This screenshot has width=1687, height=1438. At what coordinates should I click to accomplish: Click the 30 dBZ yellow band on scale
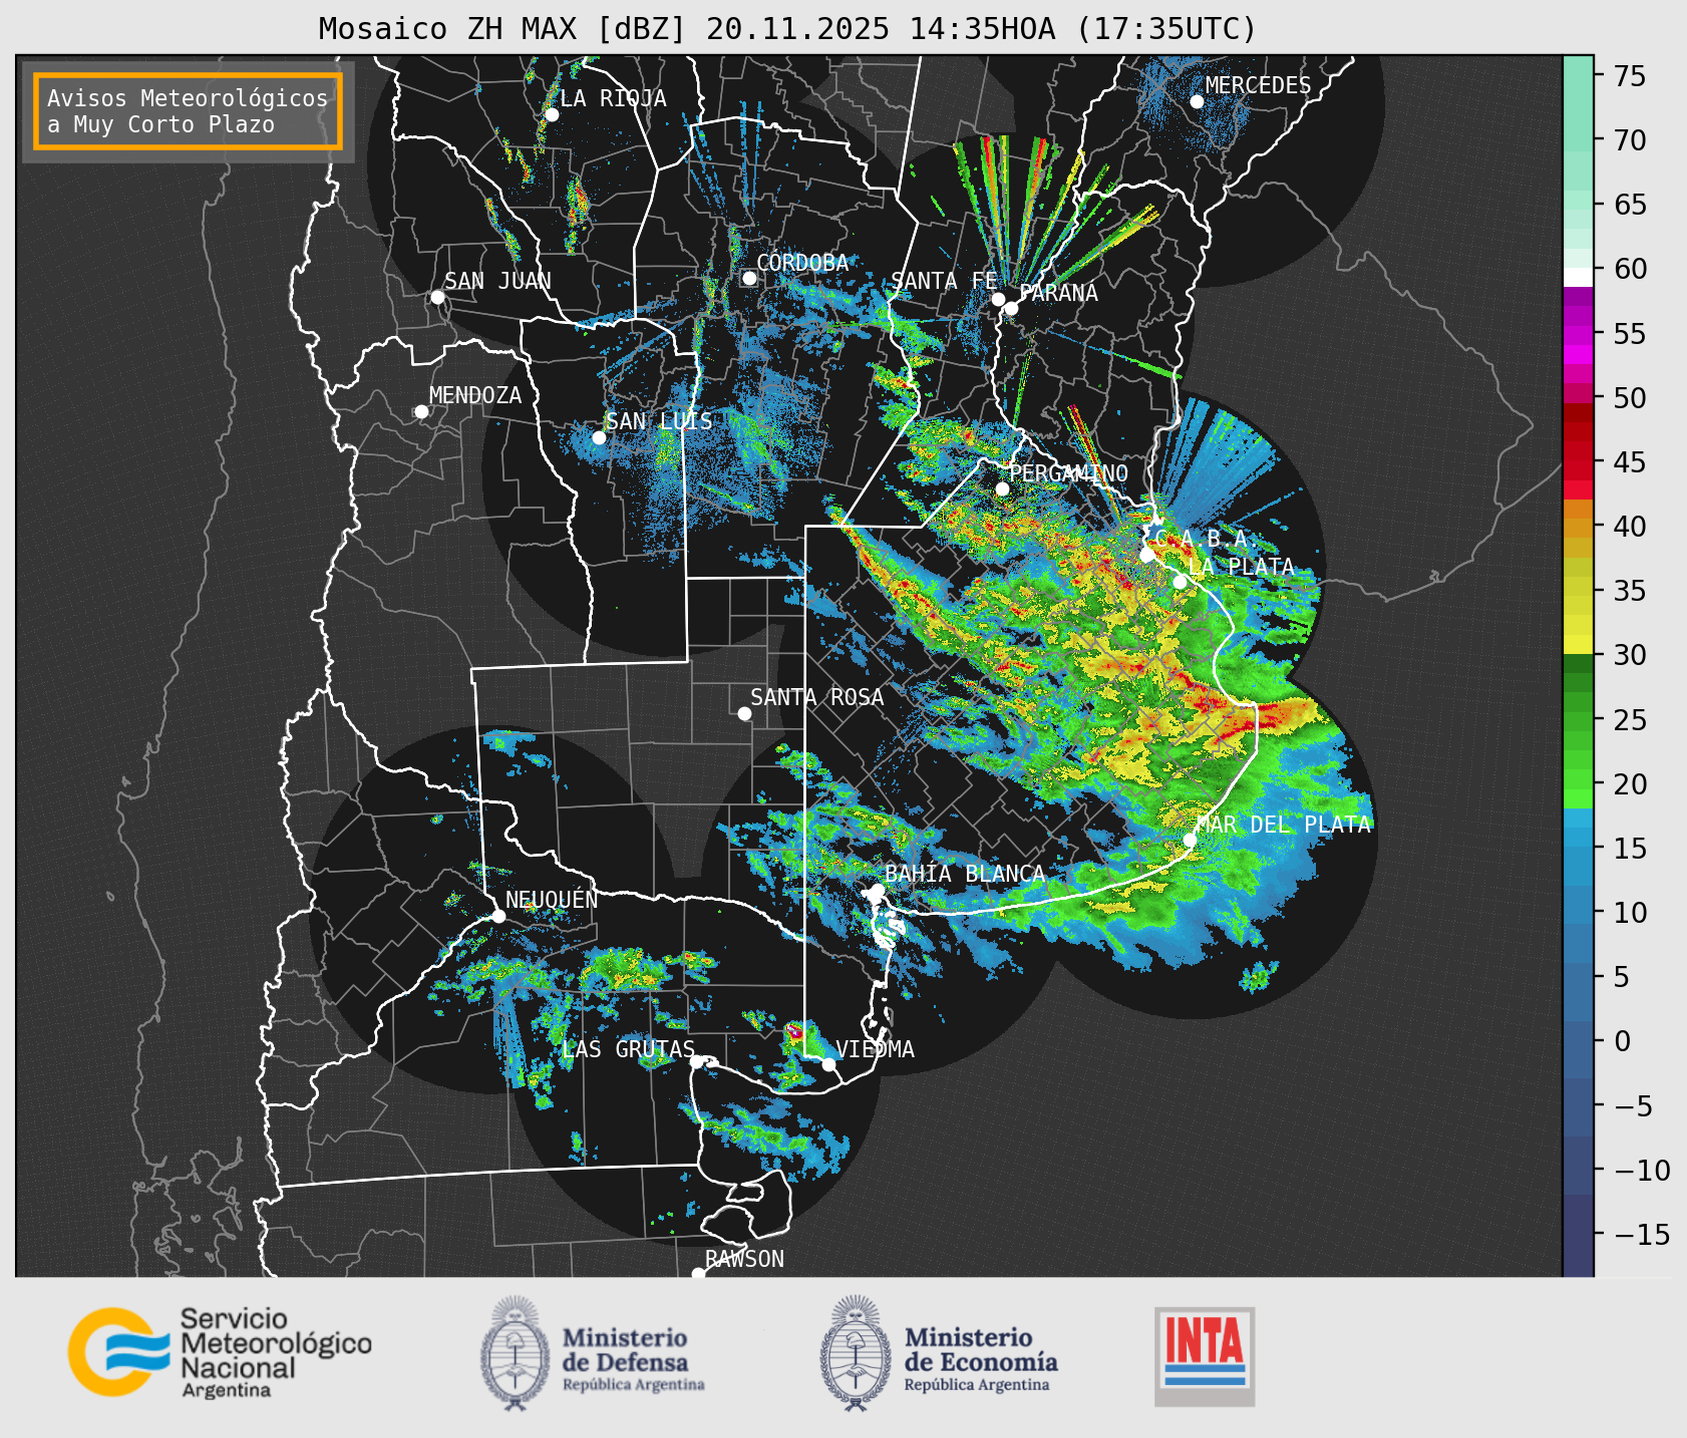1578,645
